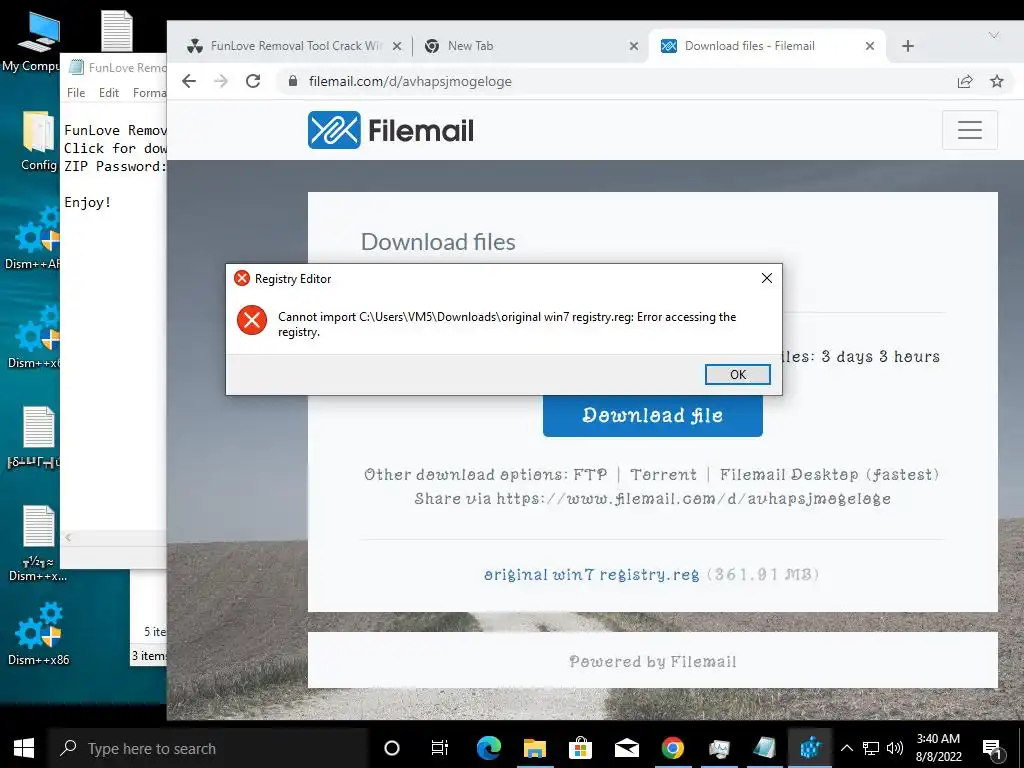Open network status tray icon
Viewport: 1024px width, 768px height.
(871, 748)
